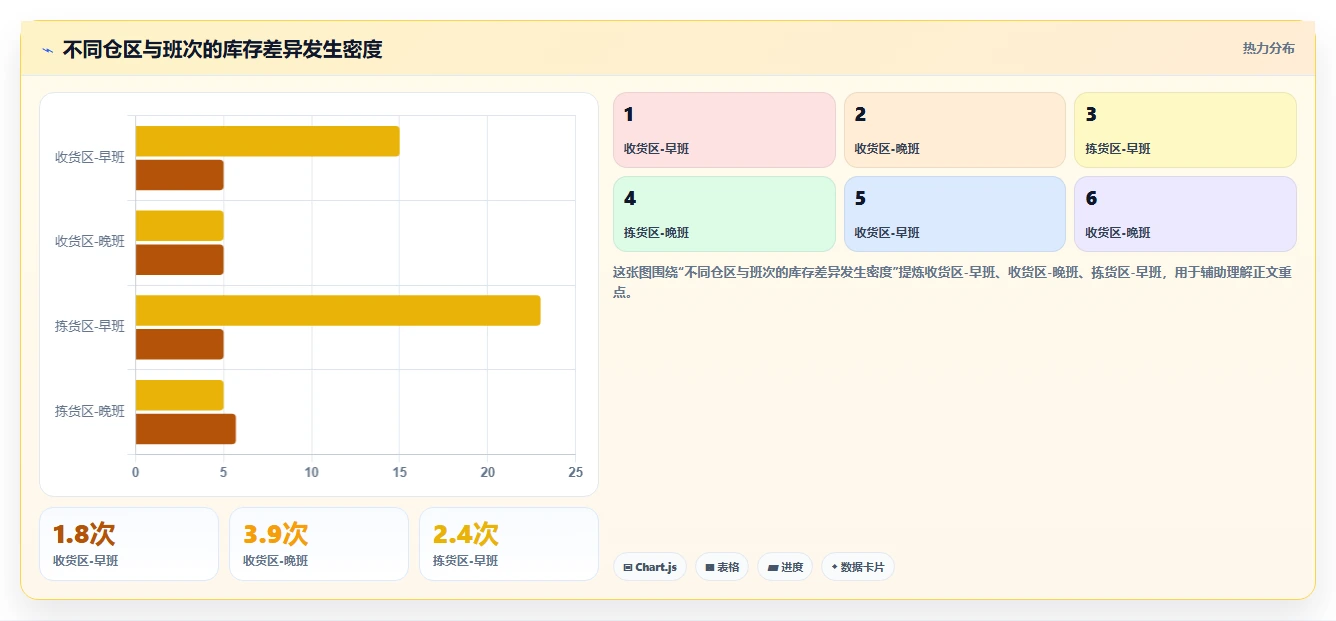Click the 热力分布 label in the header
This screenshot has height=621, width=1336.
1268,48
